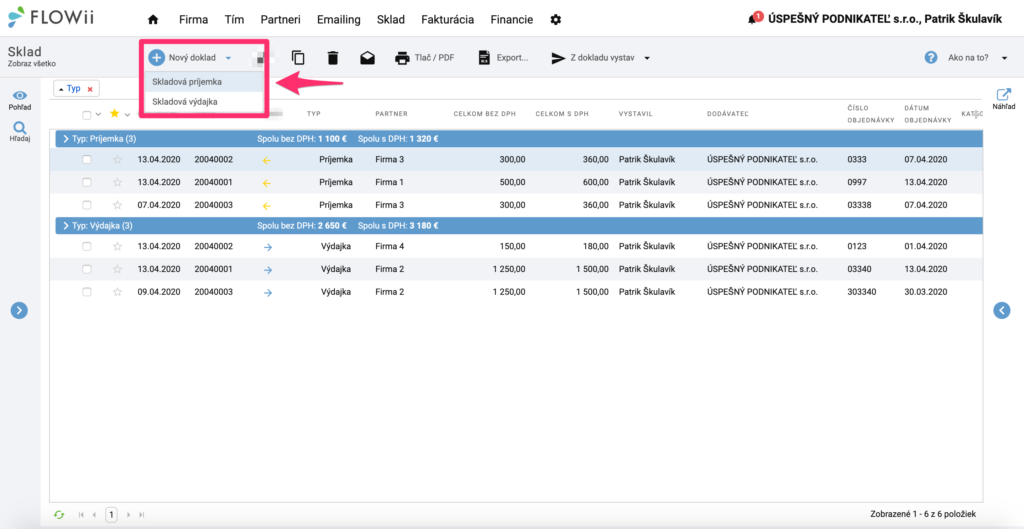
Task: Open the settings gear in top navigation
Action: click(x=556, y=20)
